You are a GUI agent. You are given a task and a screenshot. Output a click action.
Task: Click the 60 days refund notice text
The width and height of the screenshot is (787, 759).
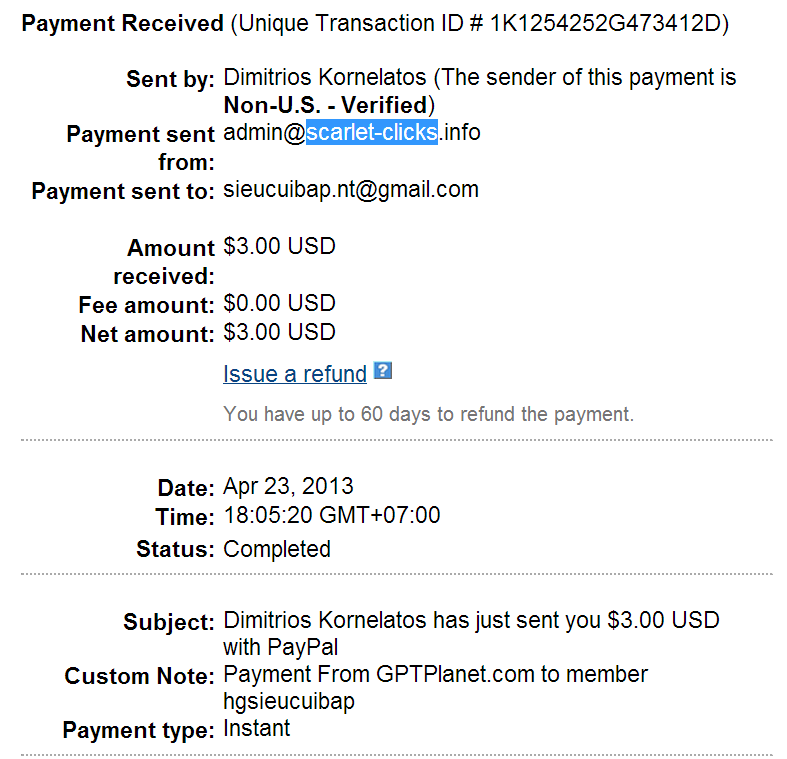[428, 413]
